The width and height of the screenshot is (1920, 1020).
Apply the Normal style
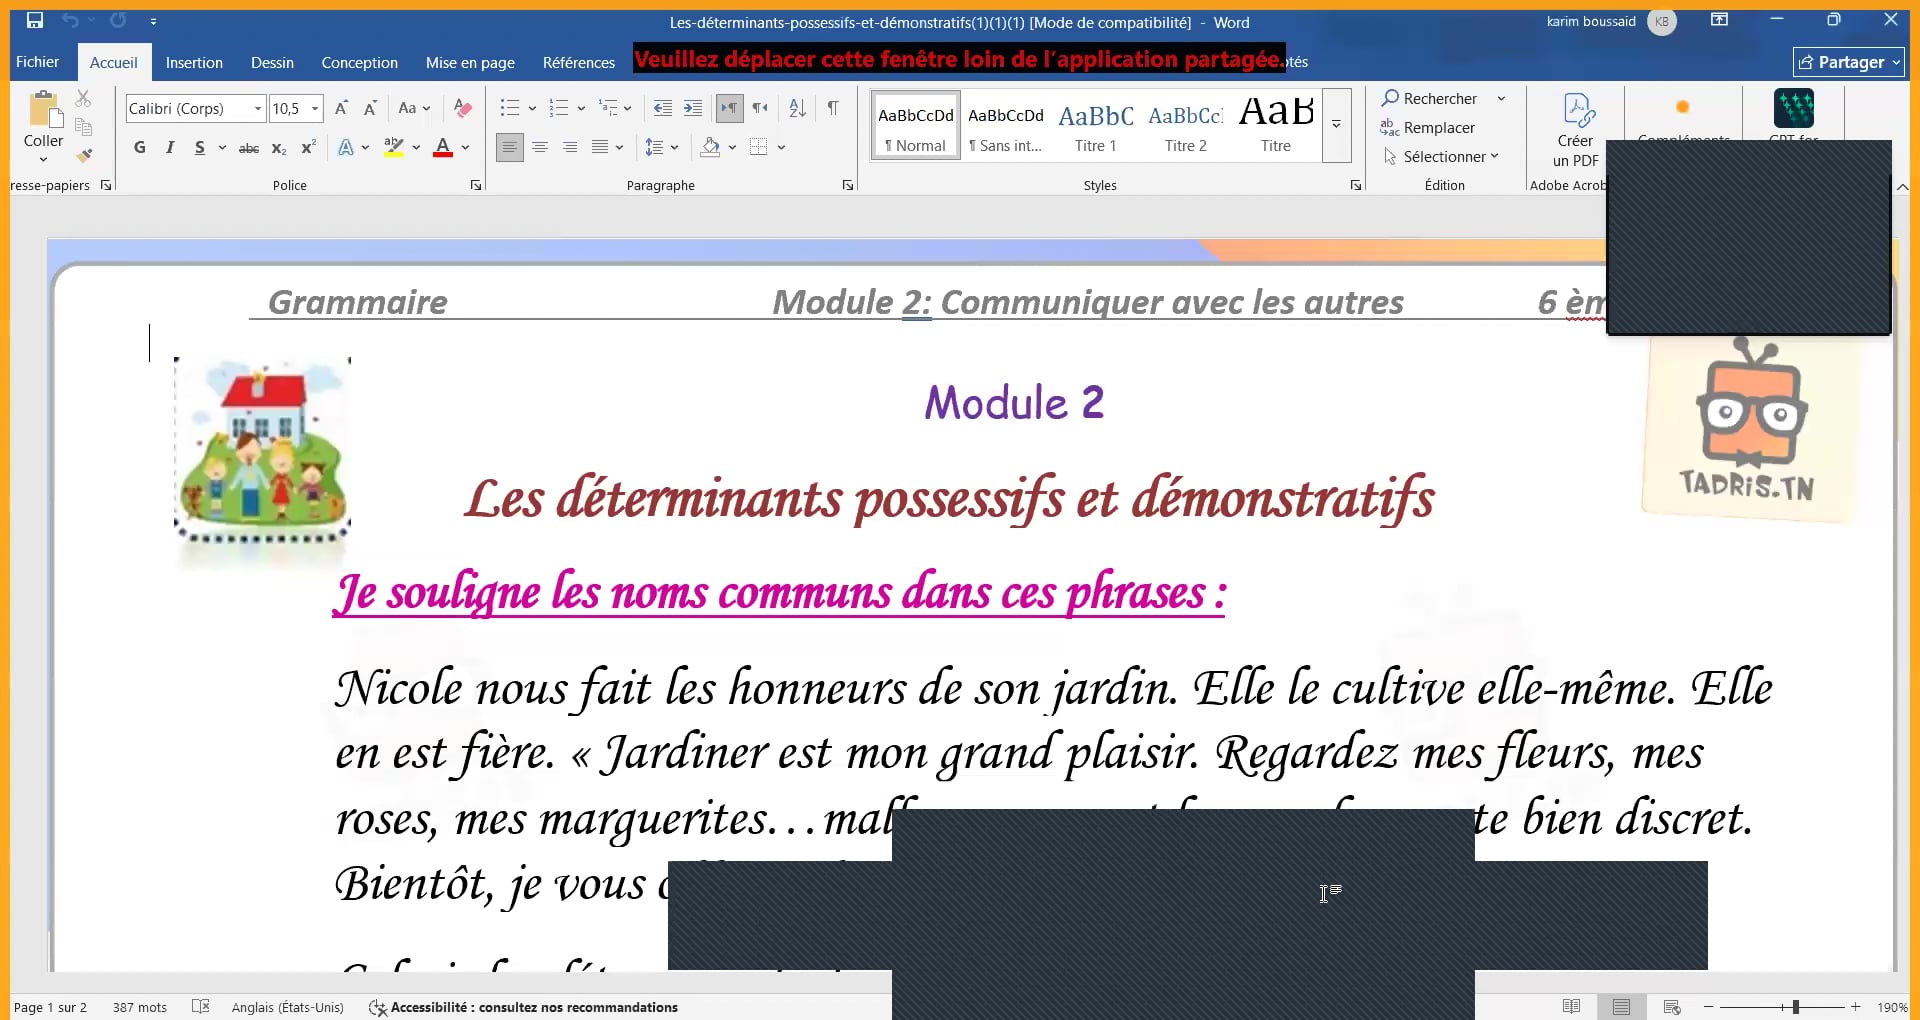click(x=916, y=125)
